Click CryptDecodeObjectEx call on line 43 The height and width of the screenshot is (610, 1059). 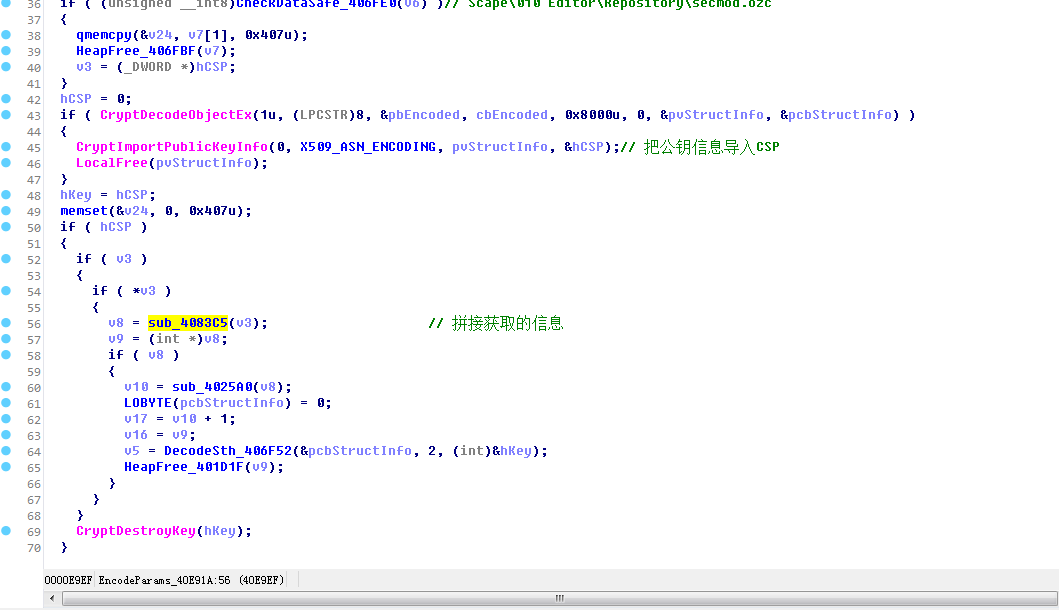coord(176,115)
